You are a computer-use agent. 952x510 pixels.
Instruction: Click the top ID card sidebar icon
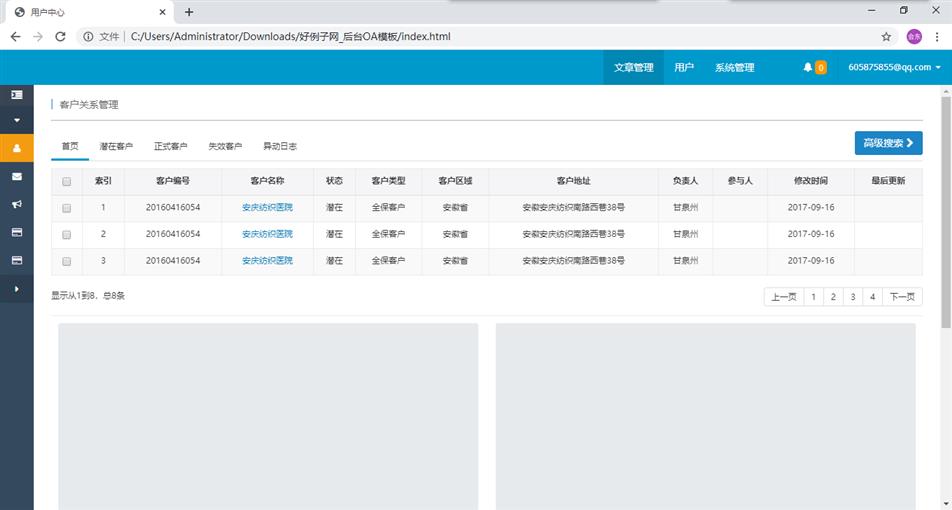point(16,94)
